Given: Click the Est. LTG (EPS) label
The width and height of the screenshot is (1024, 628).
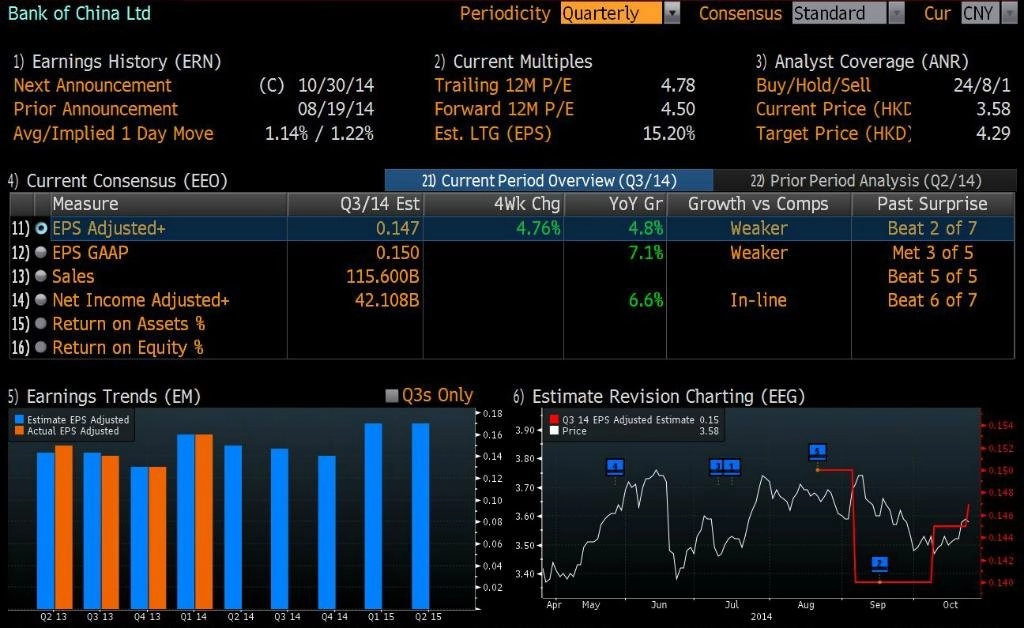Looking at the screenshot, I should [x=493, y=133].
